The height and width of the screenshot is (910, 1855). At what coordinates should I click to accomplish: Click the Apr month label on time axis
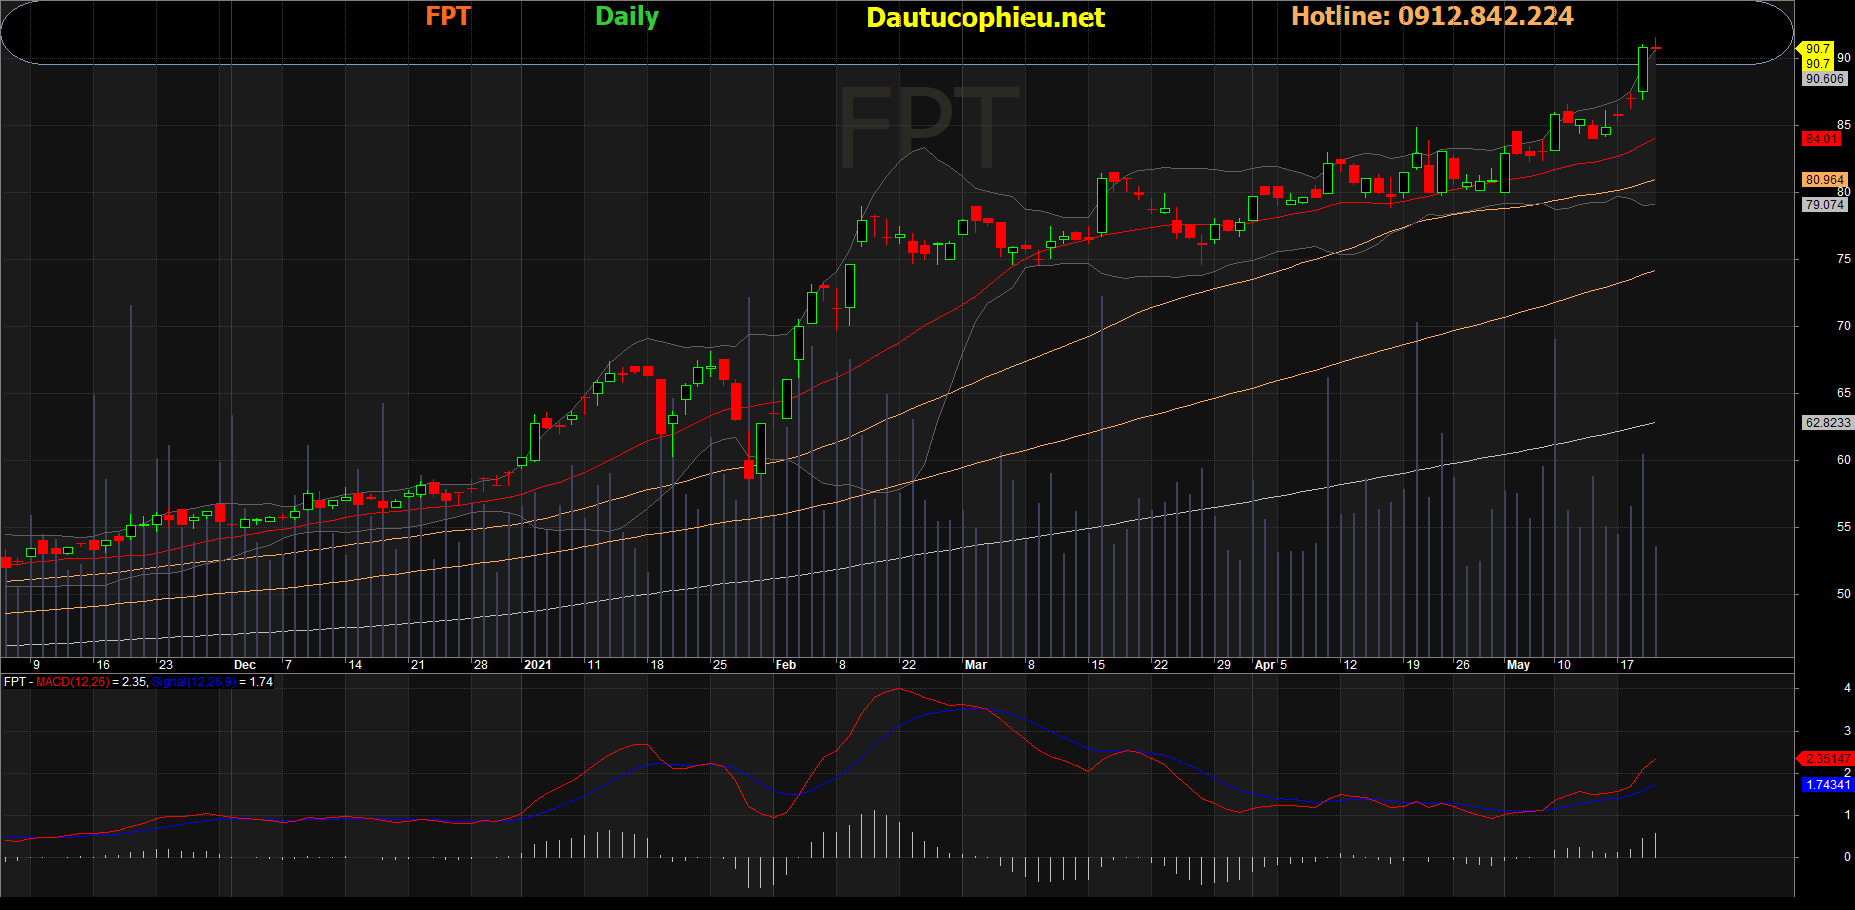pyautogui.click(x=1265, y=665)
